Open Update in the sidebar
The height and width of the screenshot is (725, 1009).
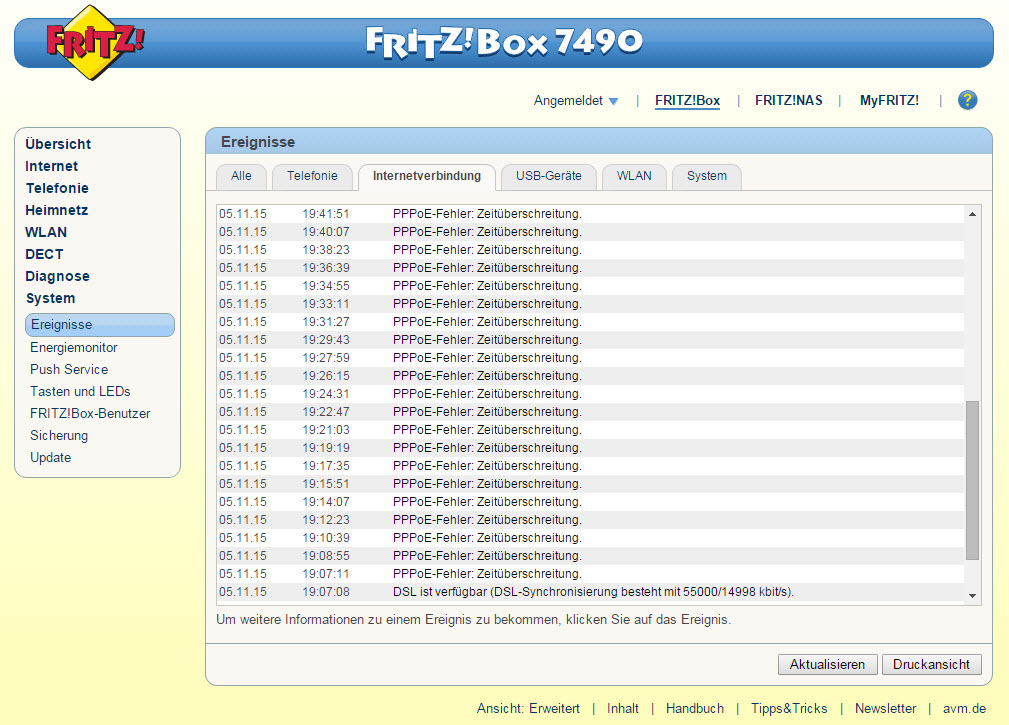pyautogui.click(x=50, y=457)
